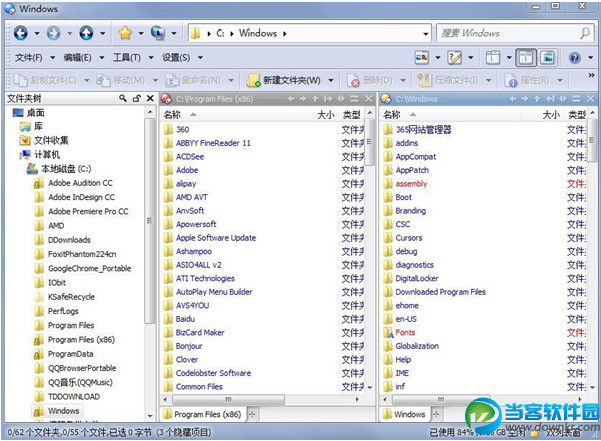Click the Forward navigation arrow

[53, 33]
